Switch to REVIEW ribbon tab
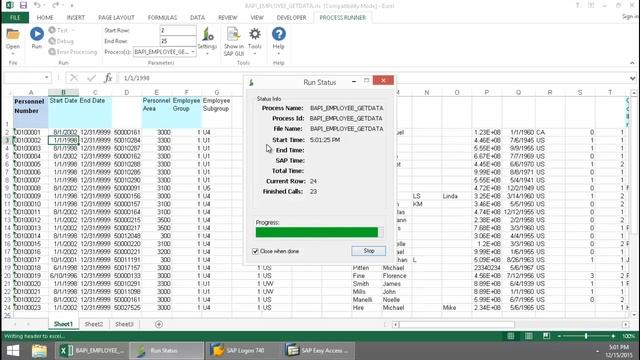 [227, 18]
